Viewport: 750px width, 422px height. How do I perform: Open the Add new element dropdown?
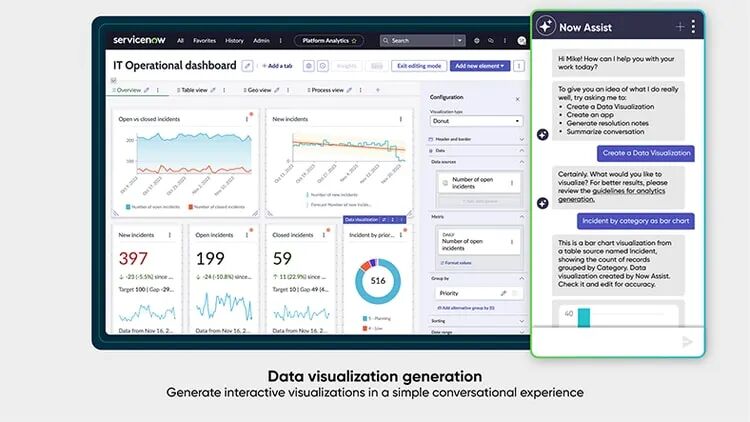(480, 66)
